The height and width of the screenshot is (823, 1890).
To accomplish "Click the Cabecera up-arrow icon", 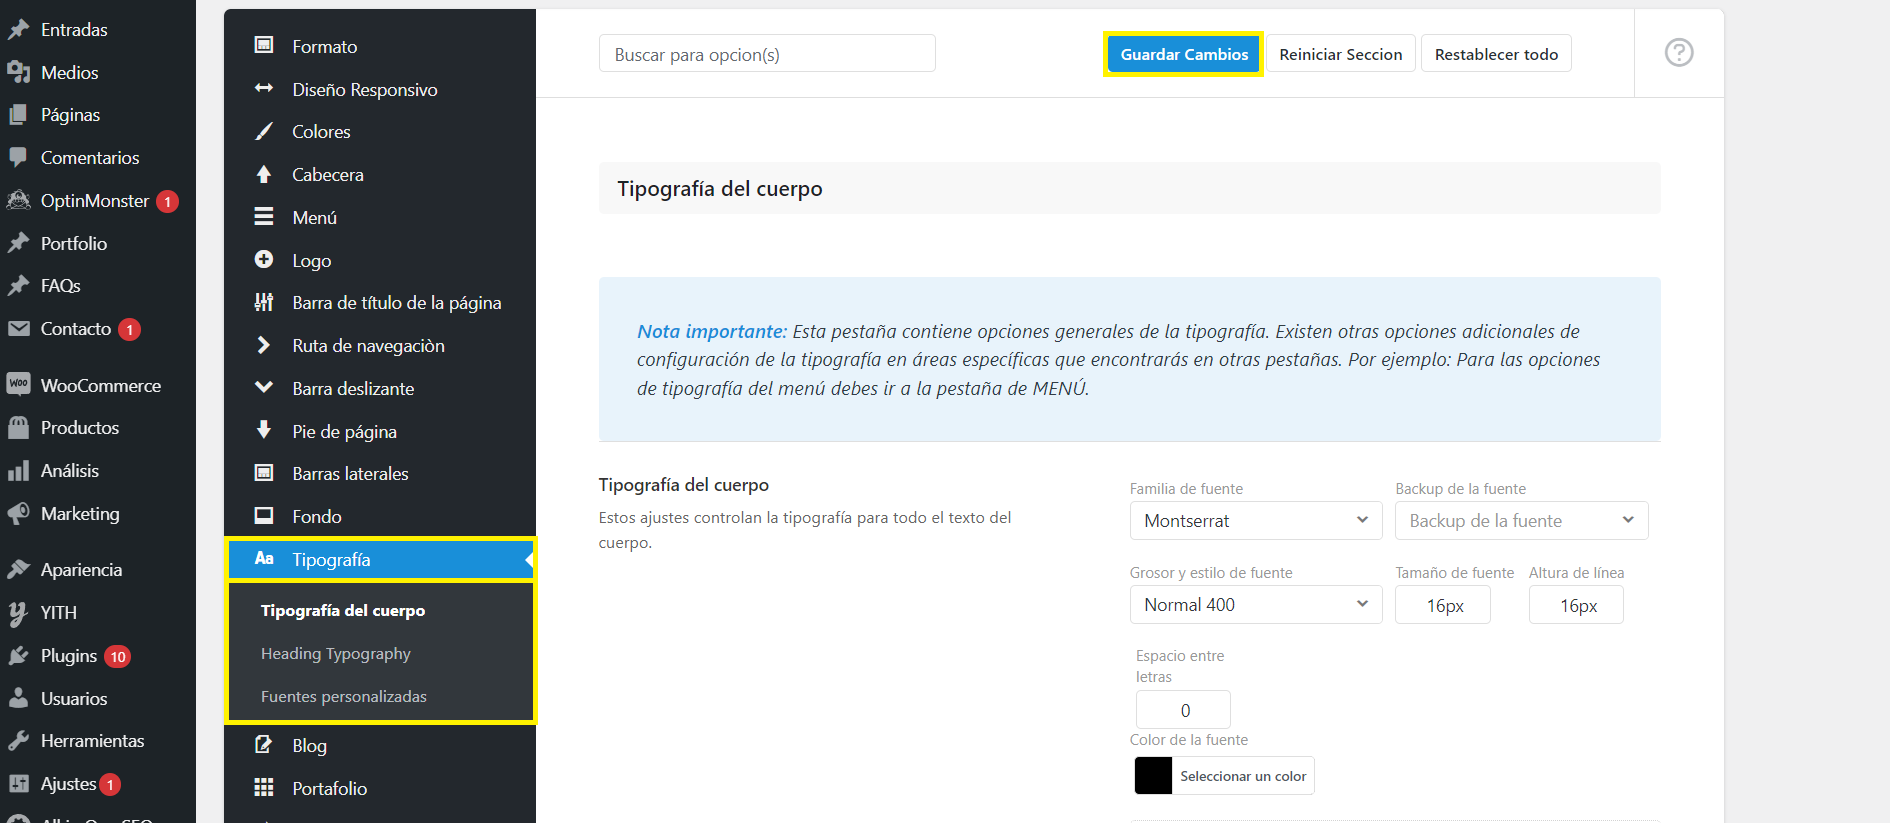I will (x=264, y=175).
